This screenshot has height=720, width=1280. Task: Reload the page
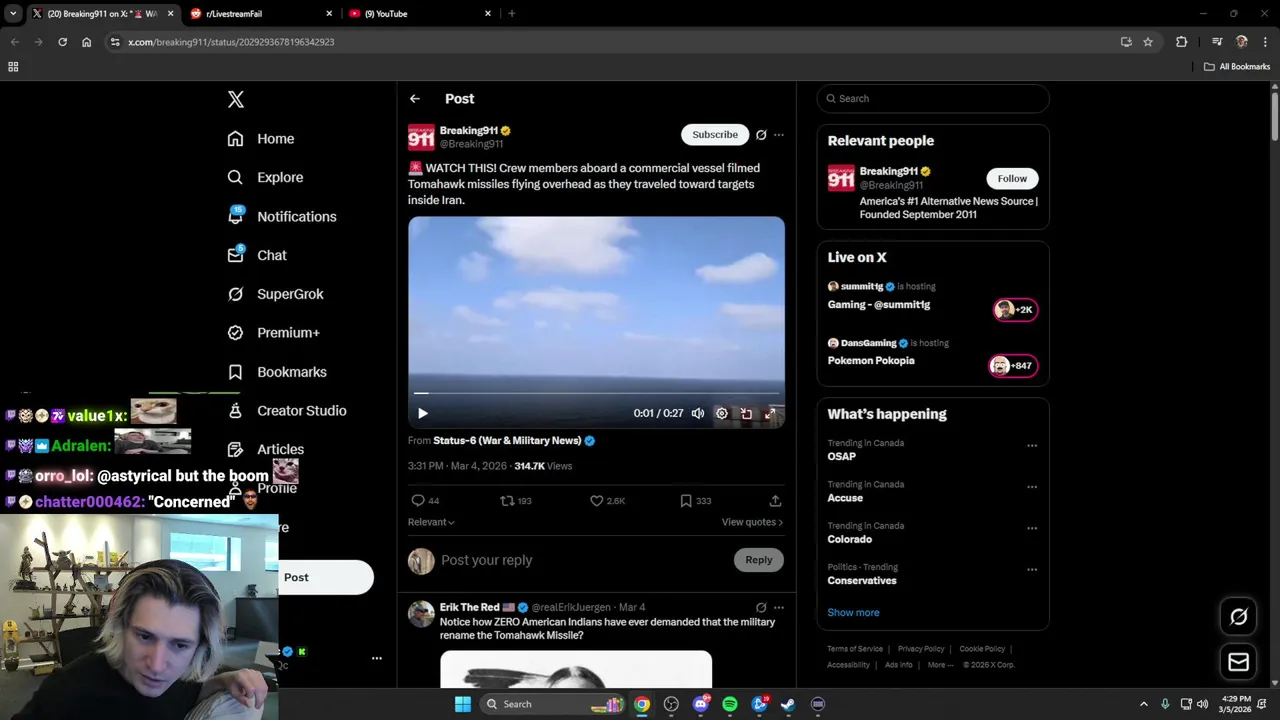point(62,42)
